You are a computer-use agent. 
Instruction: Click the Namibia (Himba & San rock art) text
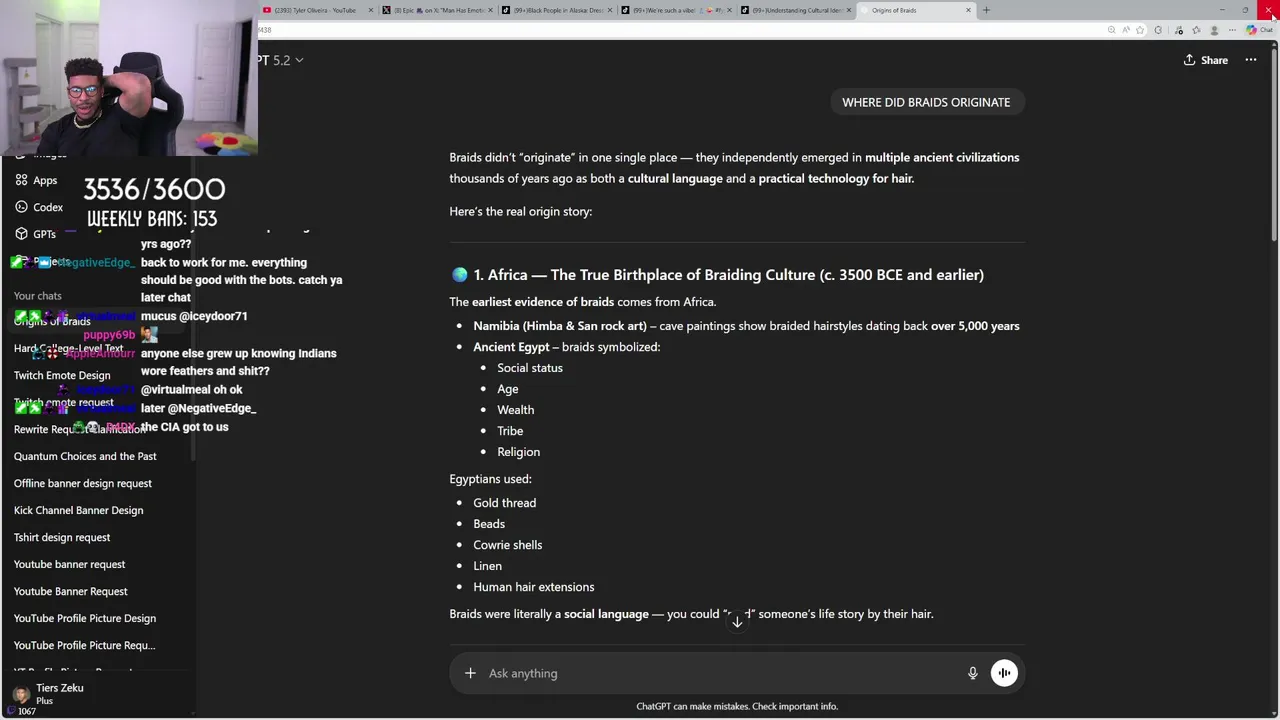560,326
